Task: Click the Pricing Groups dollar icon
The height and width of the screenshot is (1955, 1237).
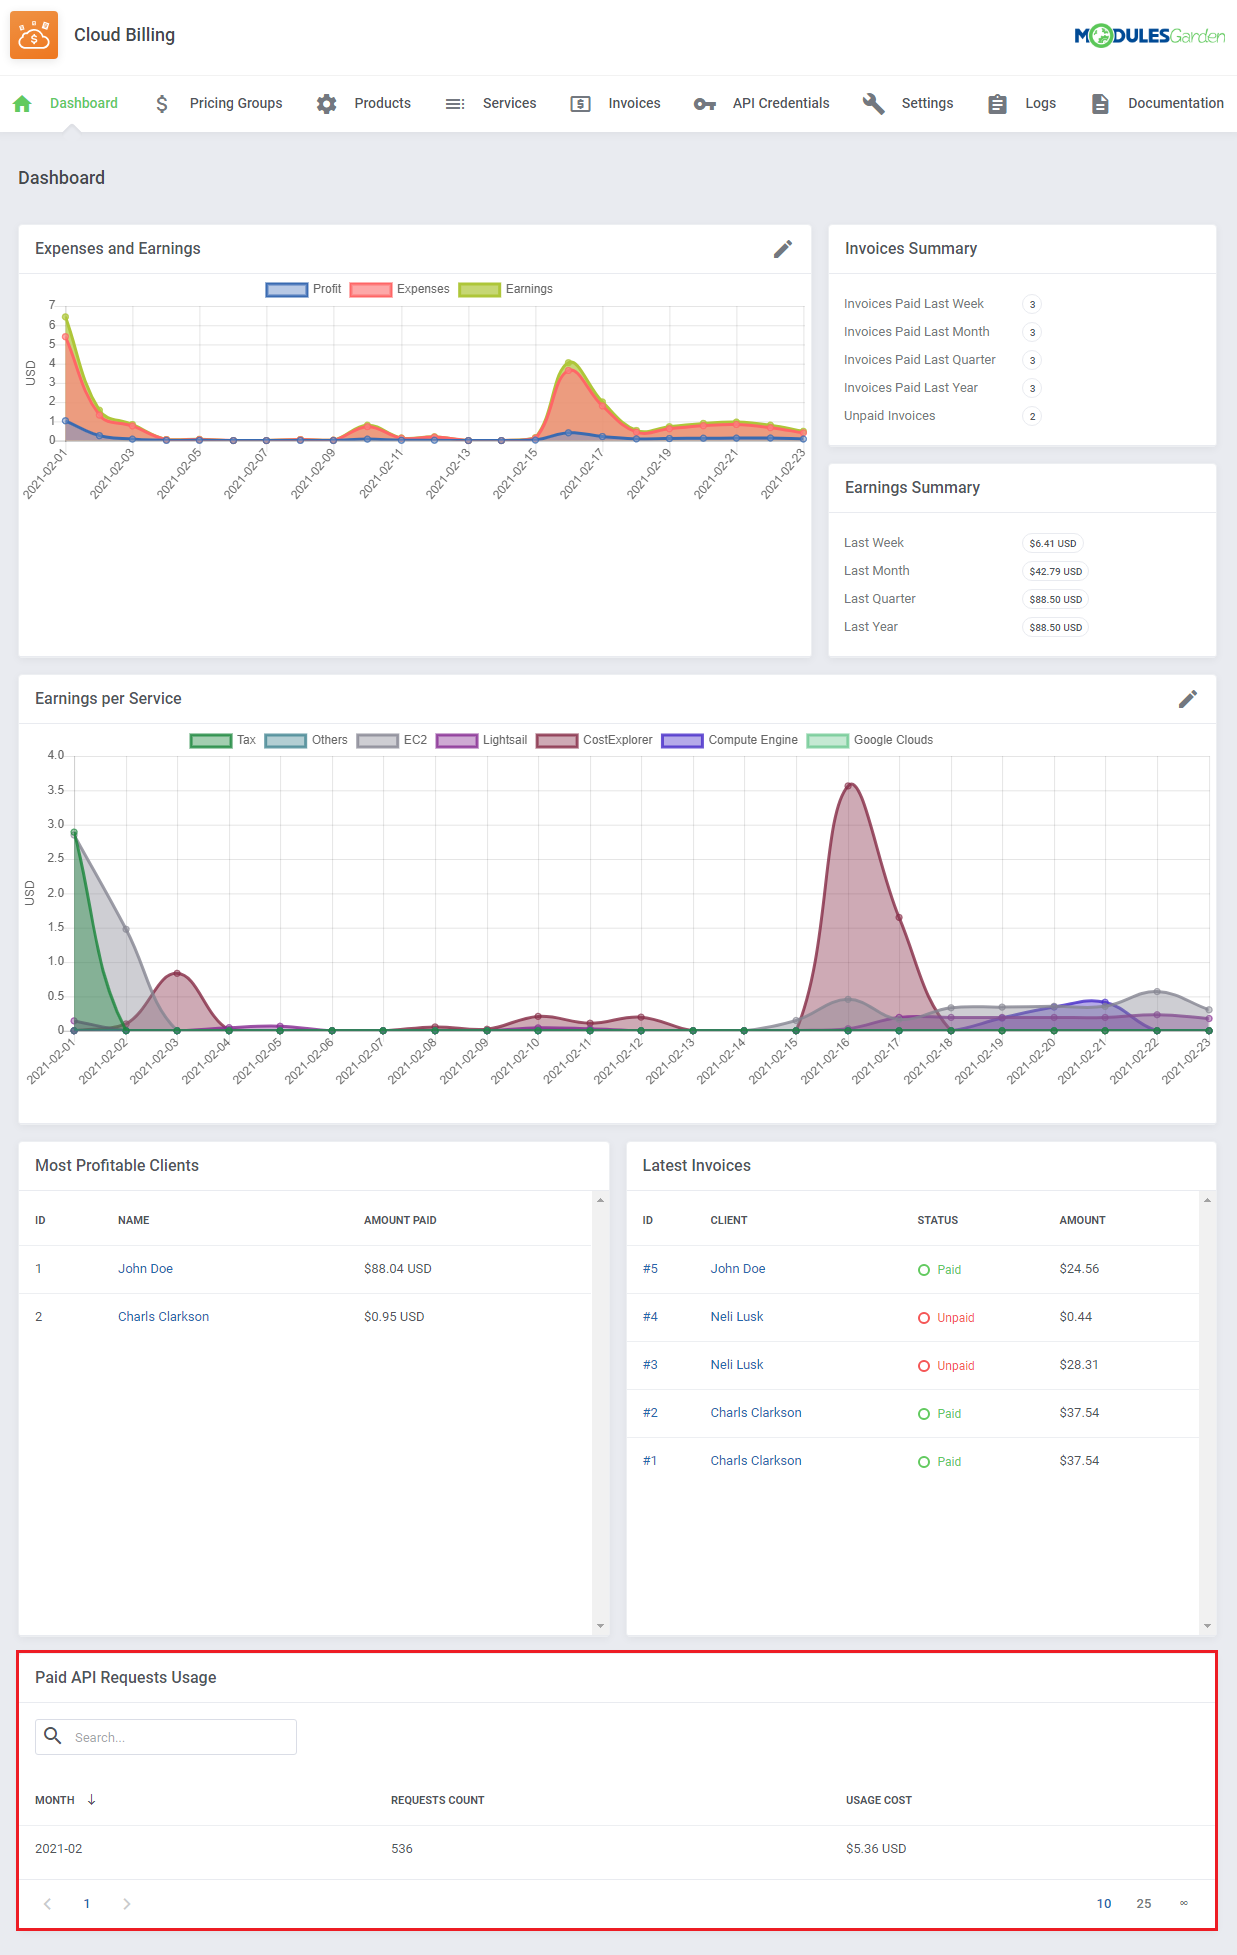Action: [162, 104]
